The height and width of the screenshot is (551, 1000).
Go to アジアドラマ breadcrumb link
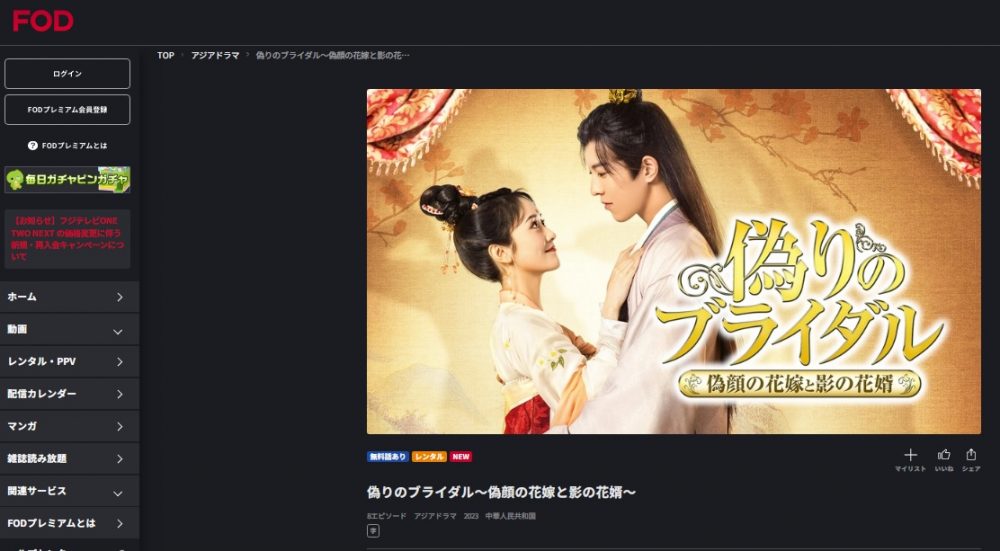tap(215, 55)
